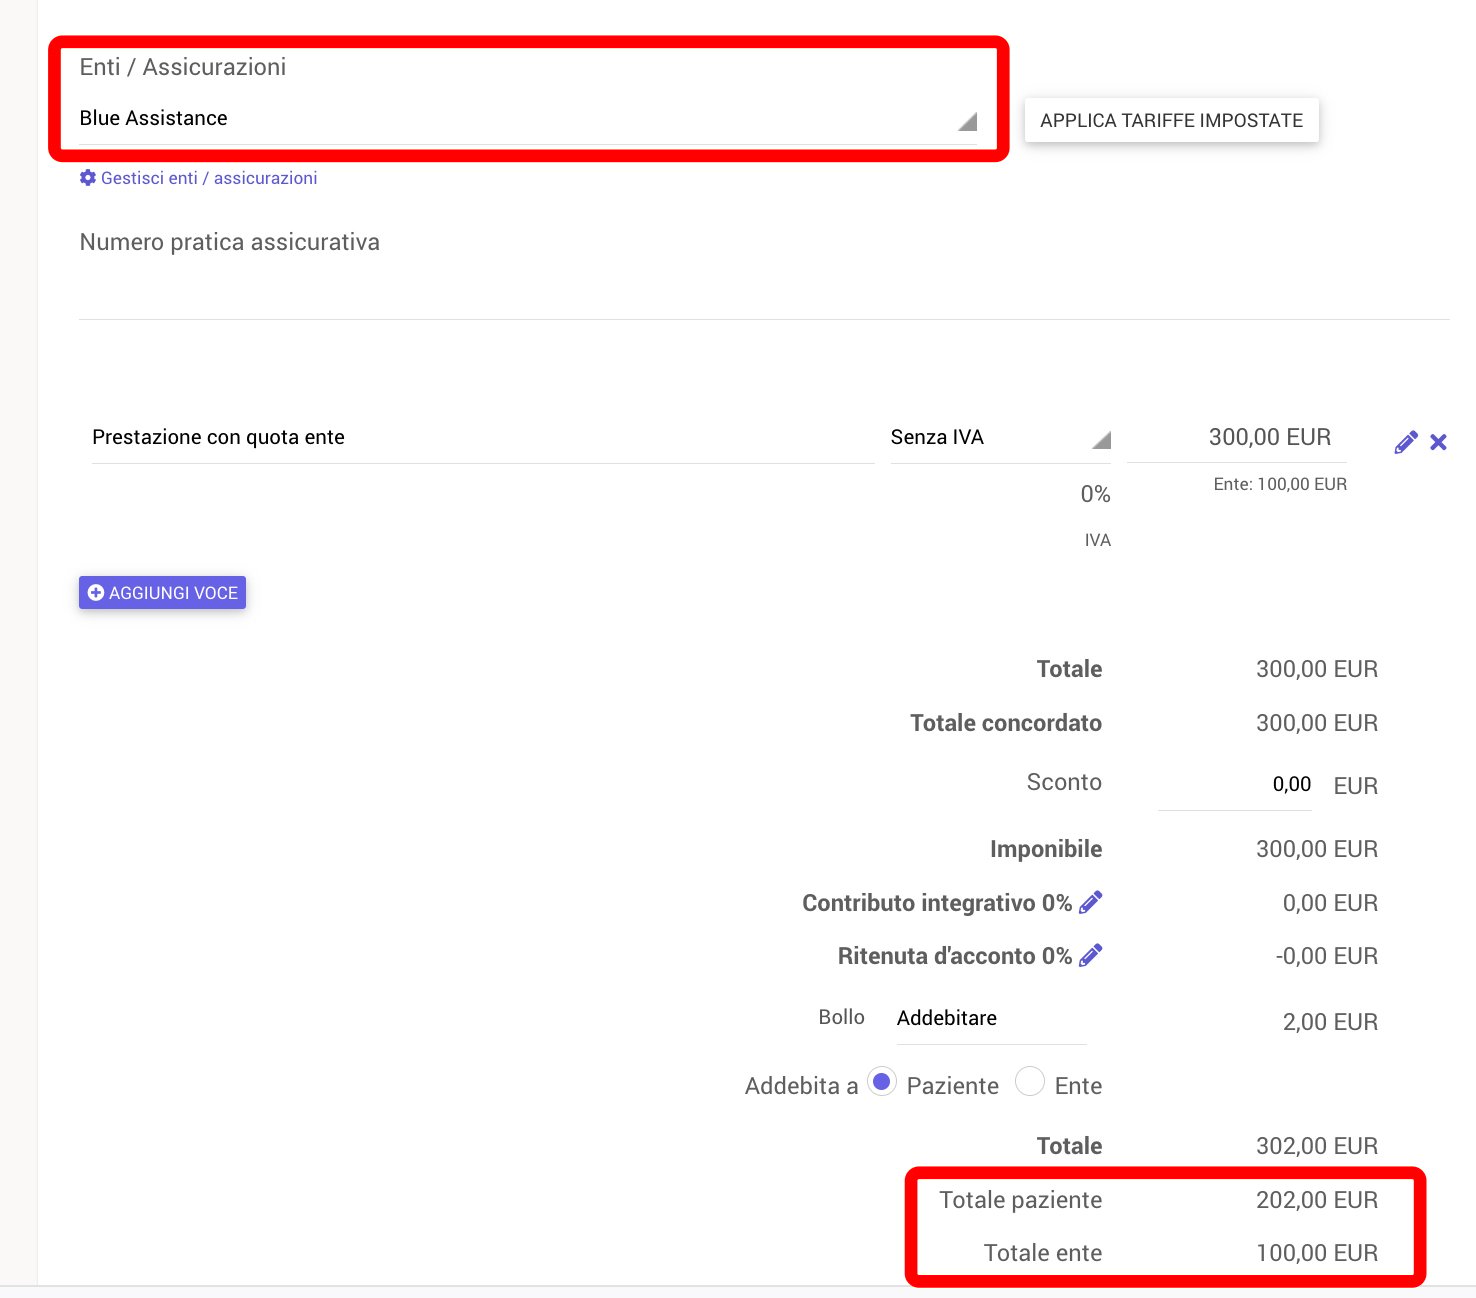The image size is (1476, 1298).
Task: Click the Totale ente value 100,00 EUR
Action: point(1317,1253)
